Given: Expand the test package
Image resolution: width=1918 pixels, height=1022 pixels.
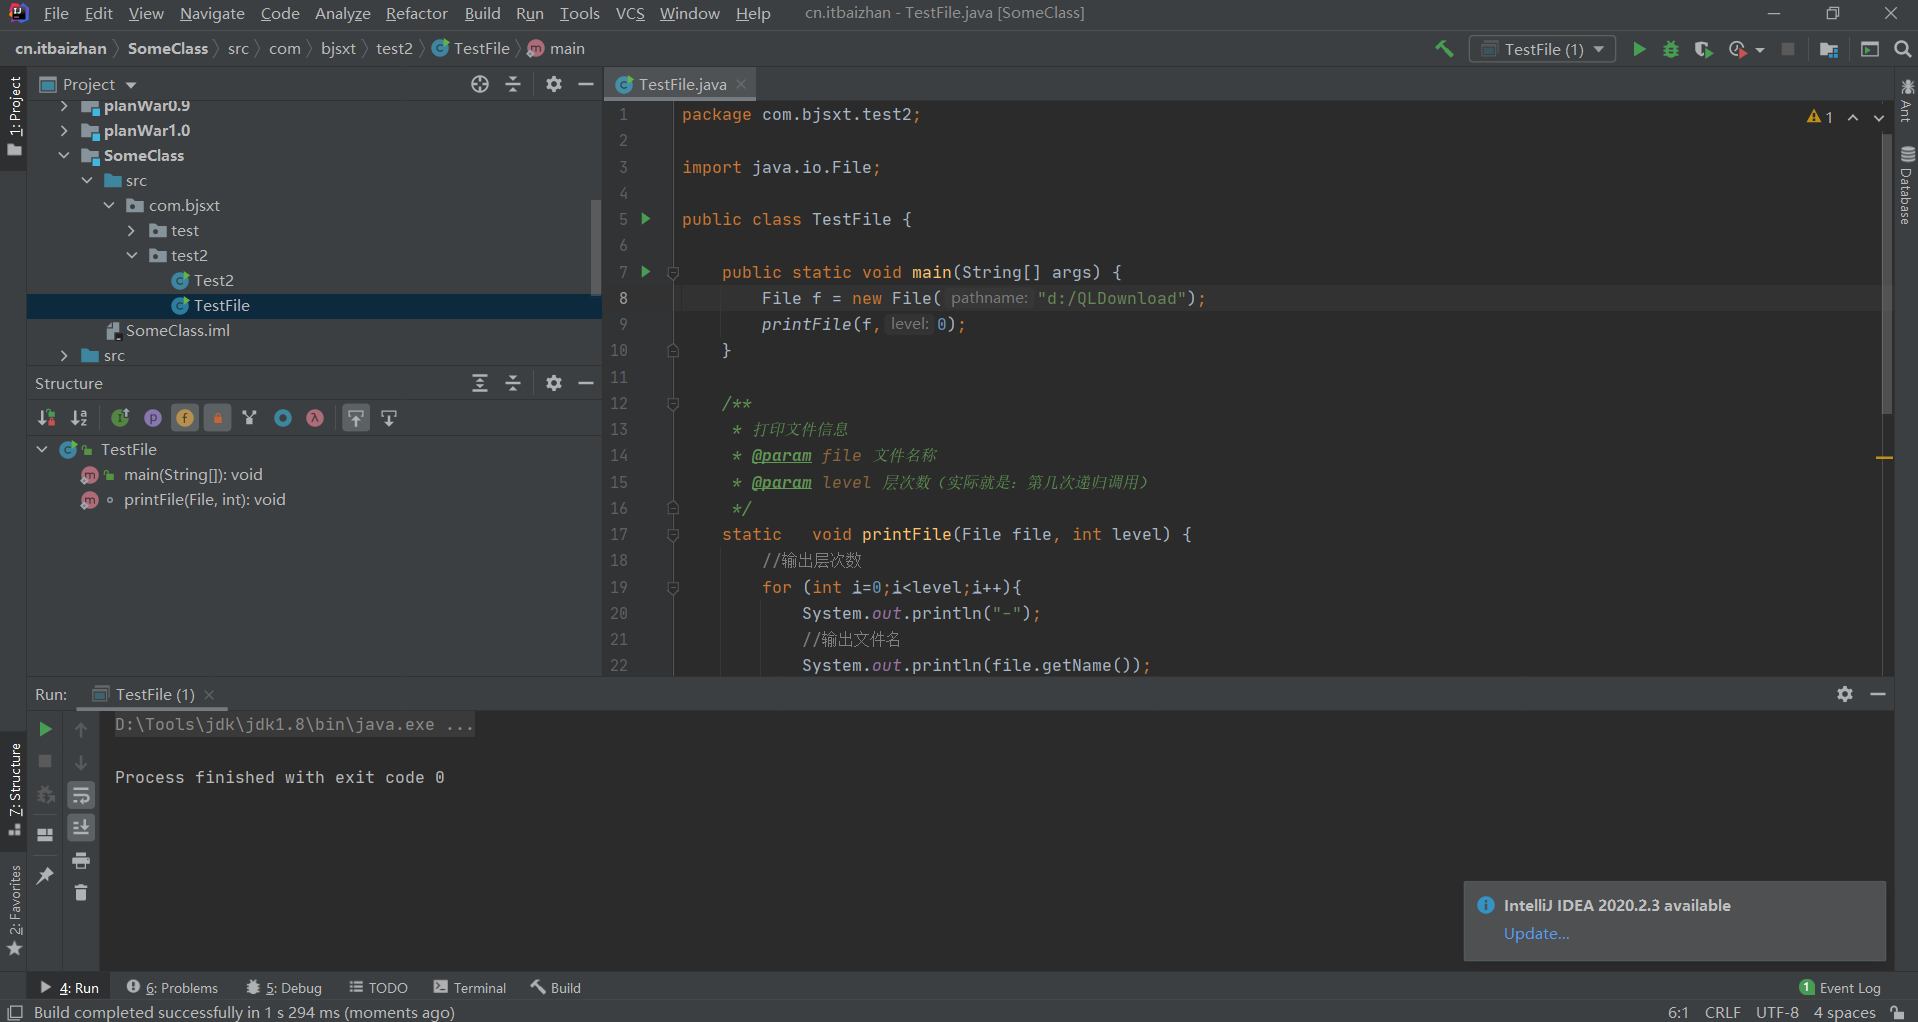Looking at the screenshot, I should pyautogui.click(x=131, y=230).
